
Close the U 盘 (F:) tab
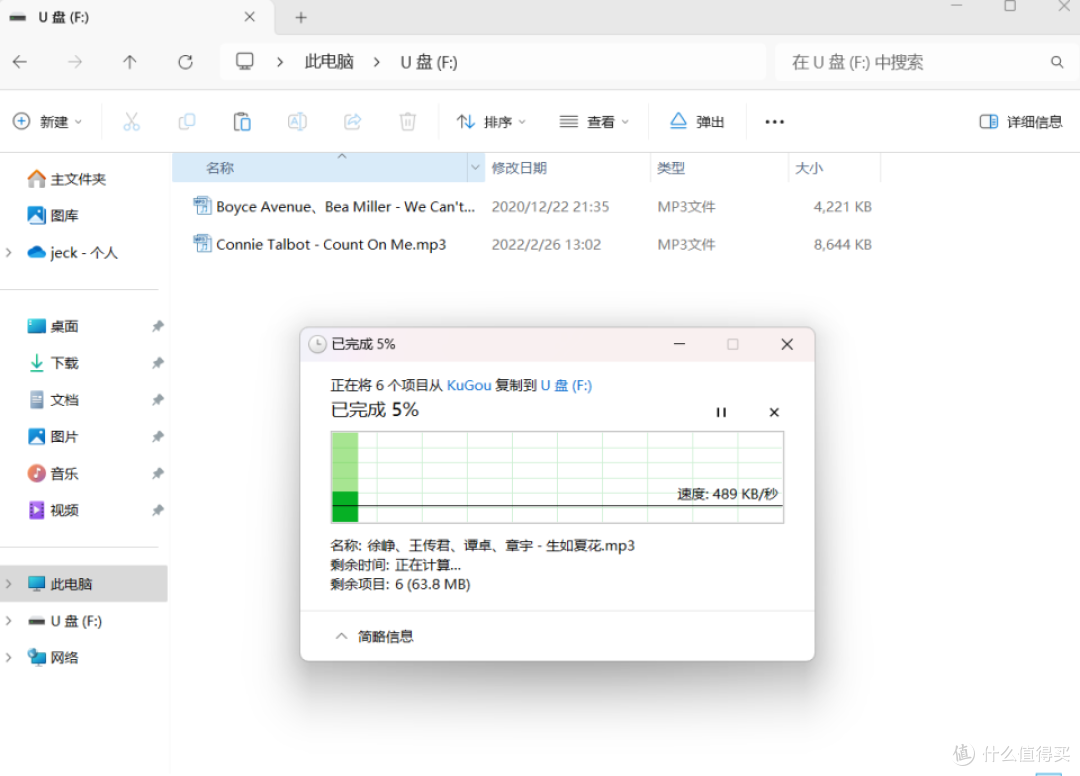[249, 17]
